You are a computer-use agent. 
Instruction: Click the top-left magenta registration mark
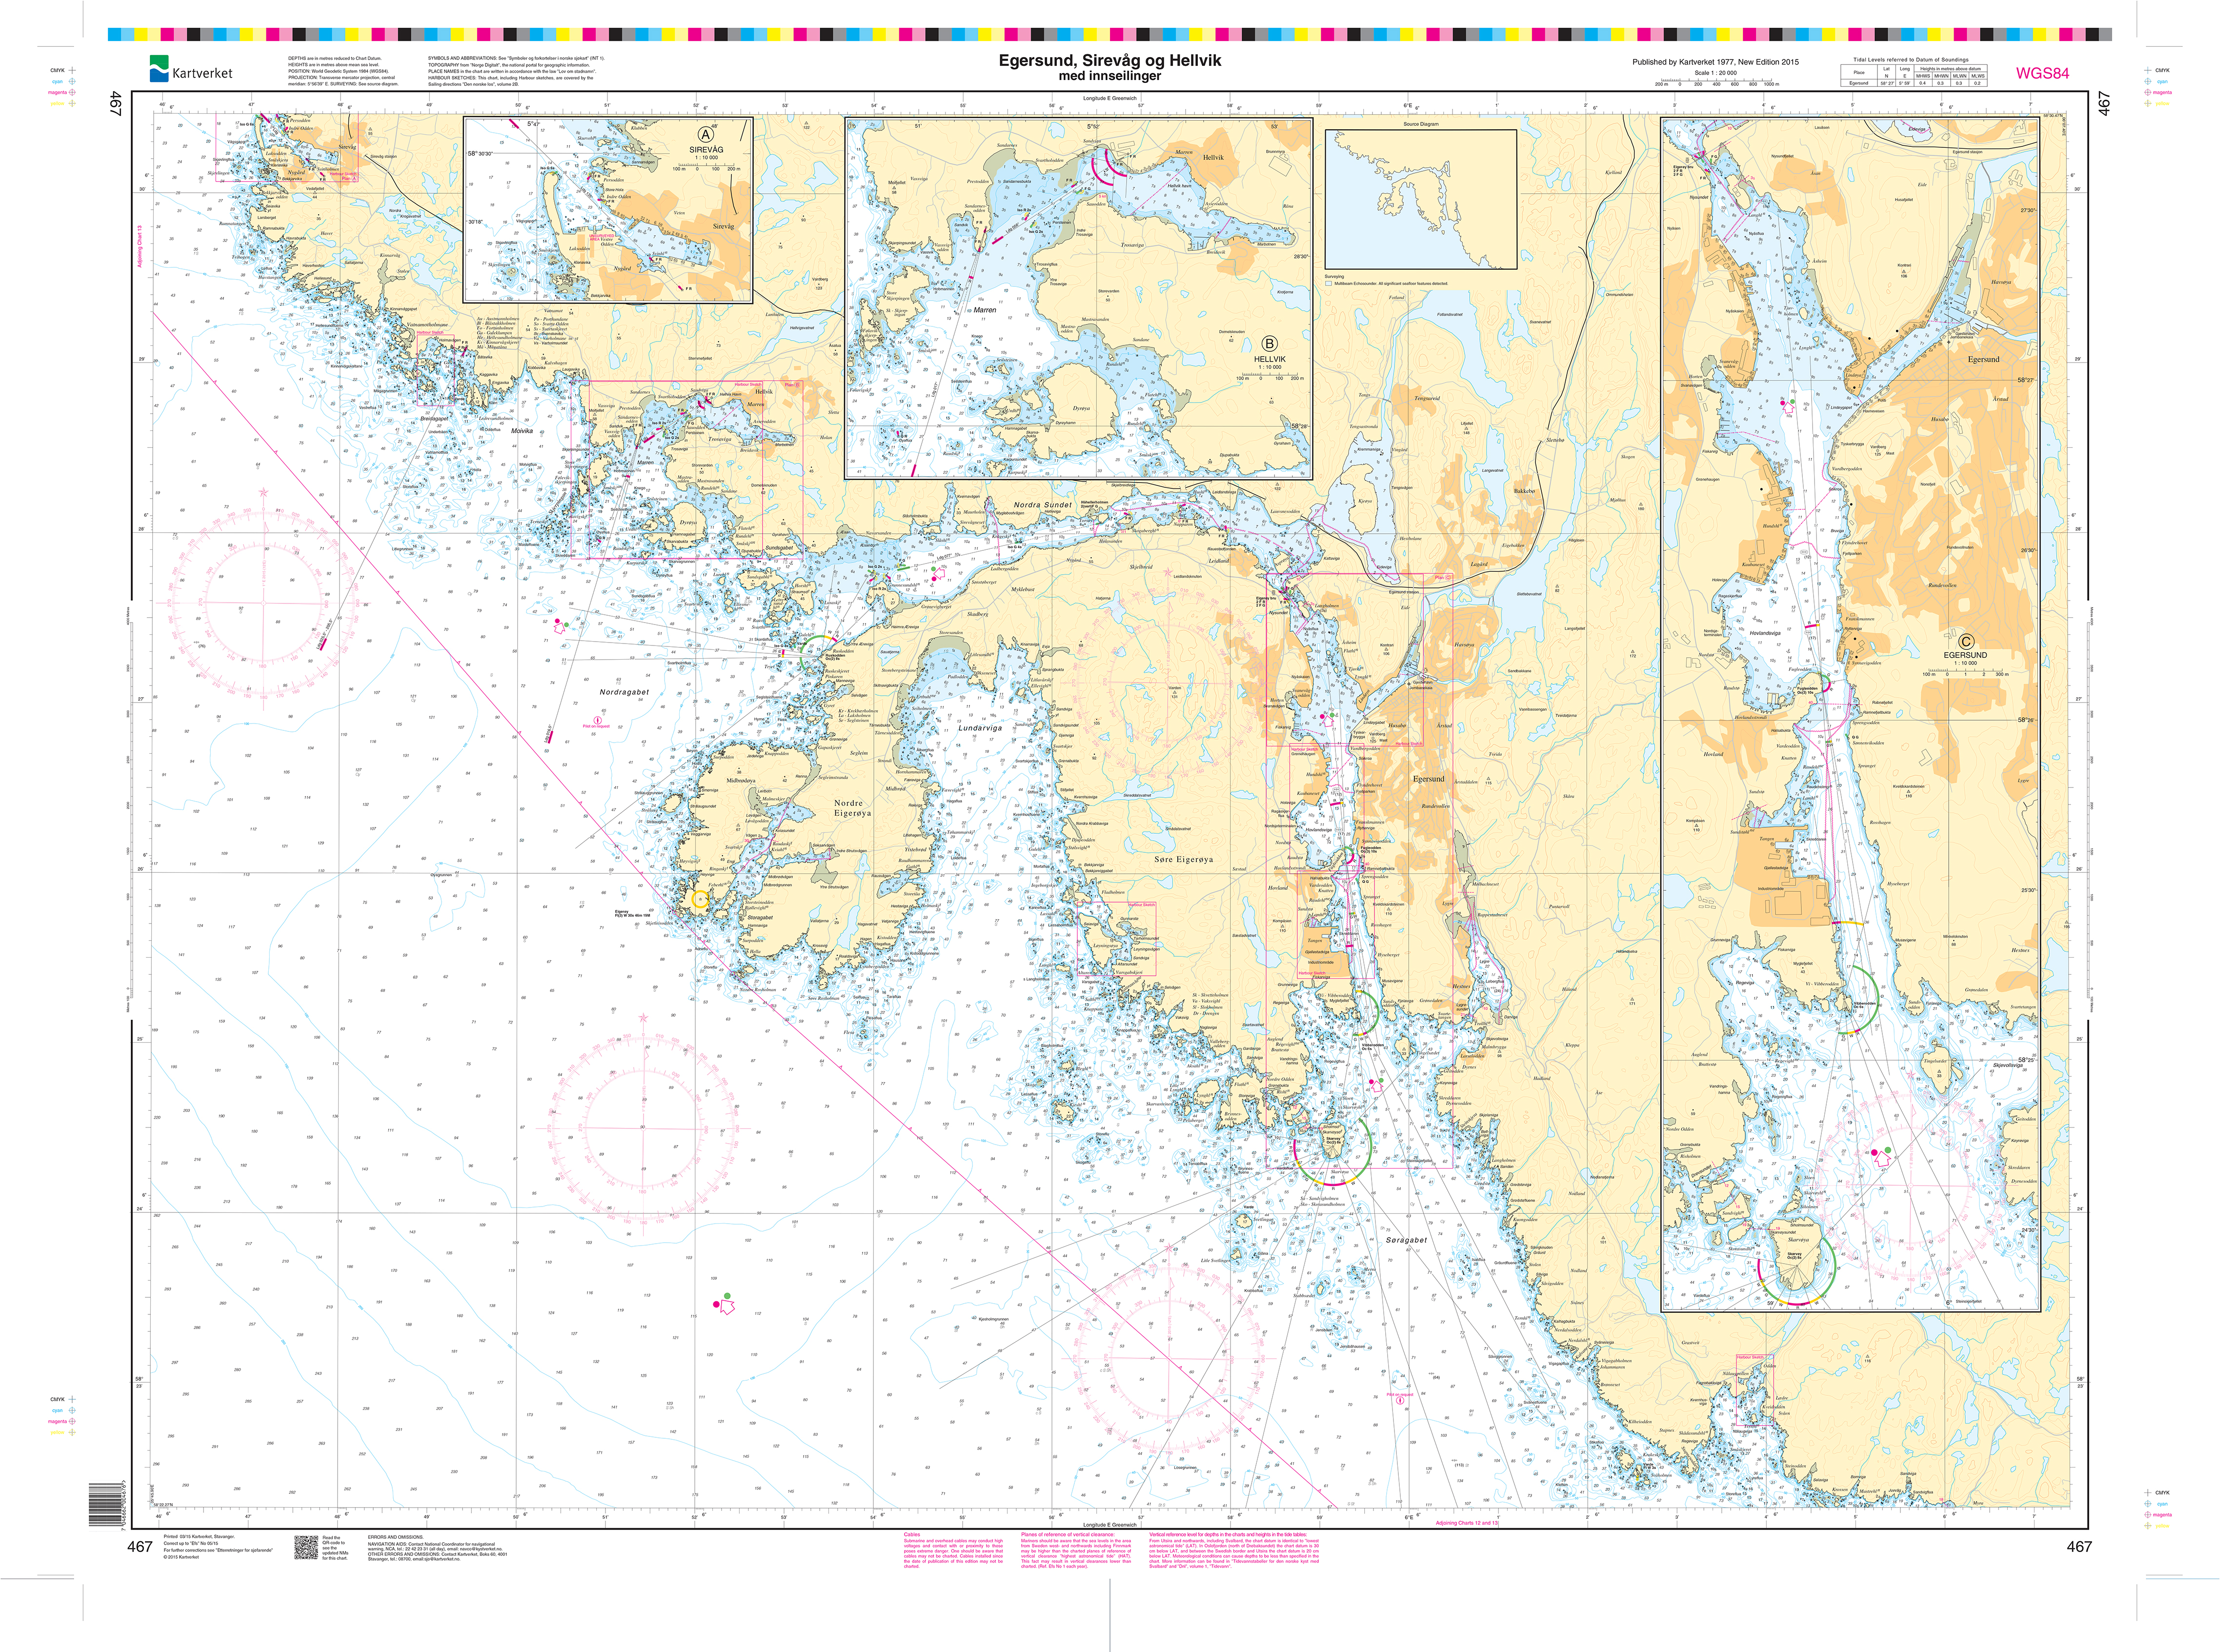click(x=72, y=92)
